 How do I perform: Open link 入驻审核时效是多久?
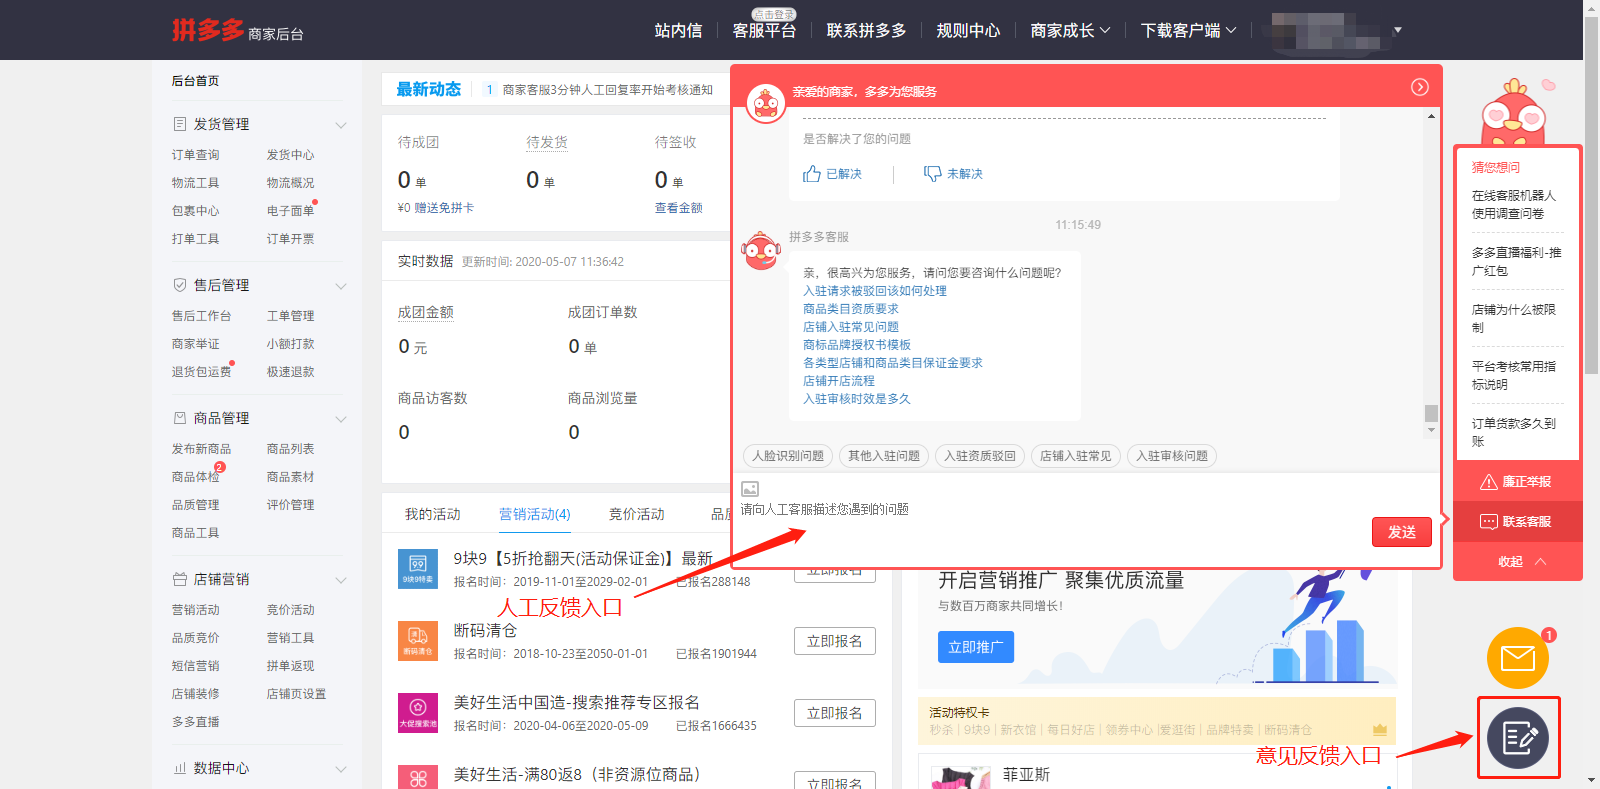(x=857, y=399)
